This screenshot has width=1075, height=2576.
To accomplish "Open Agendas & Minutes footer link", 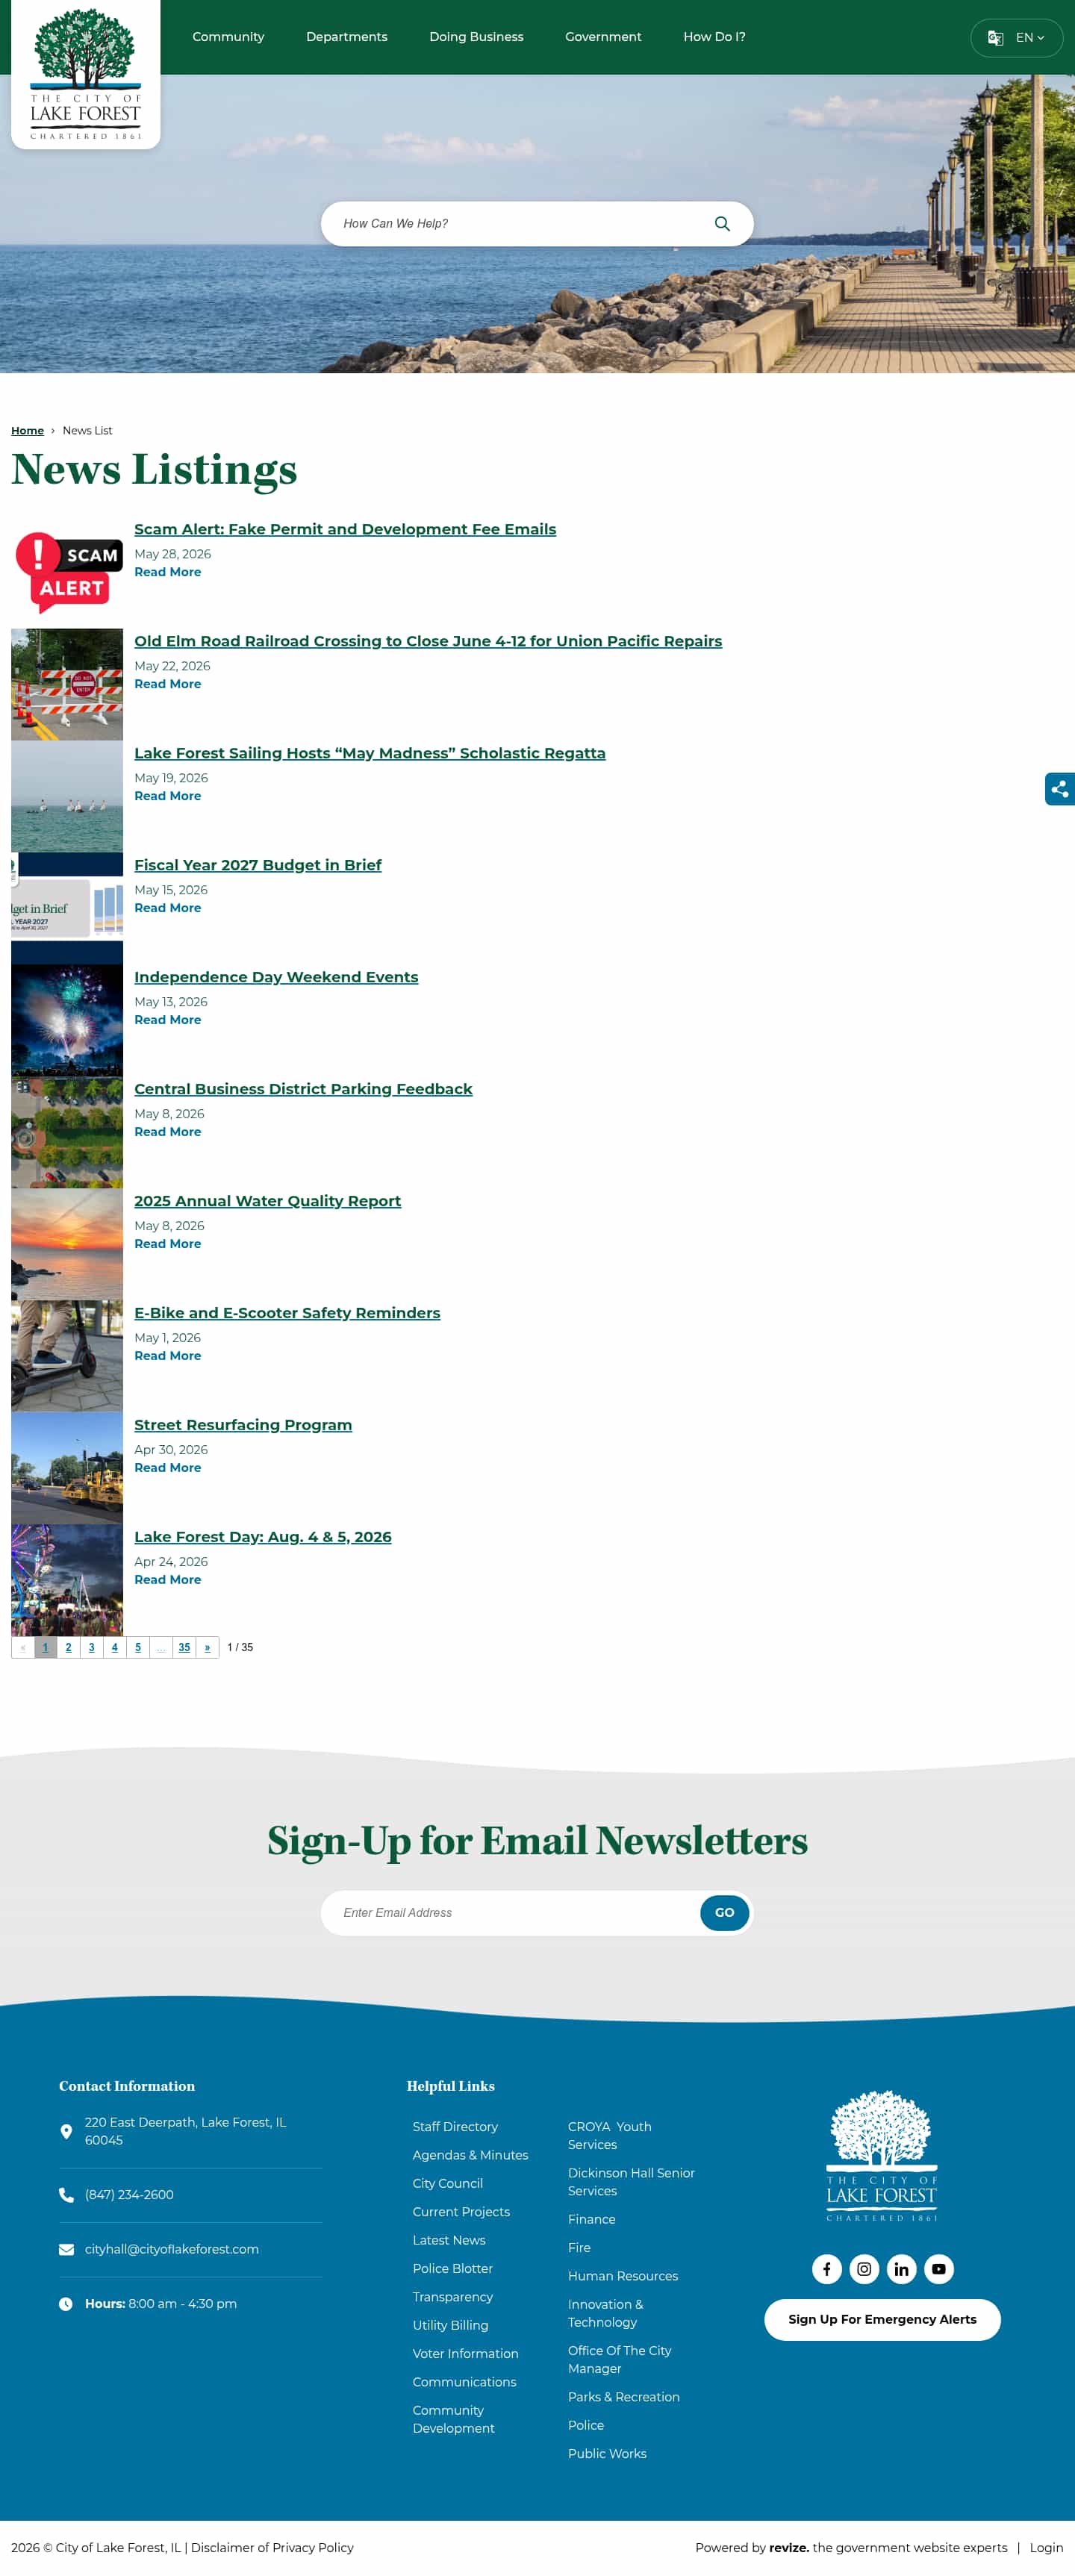I will click(x=470, y=2155).
